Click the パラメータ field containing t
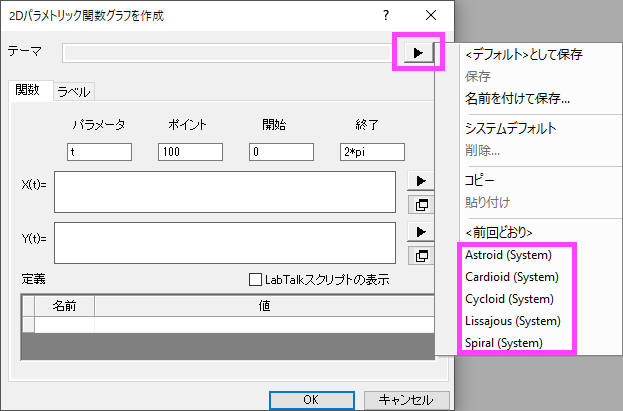 (99, 152)
